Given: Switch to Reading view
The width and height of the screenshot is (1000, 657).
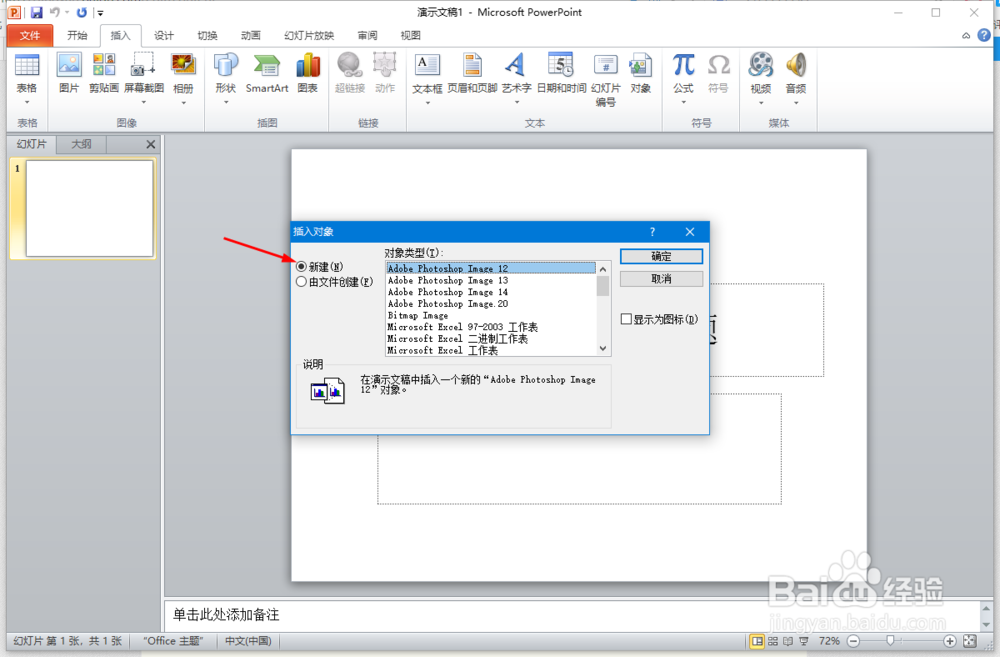Looking at the screenshot, I should (788, 641).
